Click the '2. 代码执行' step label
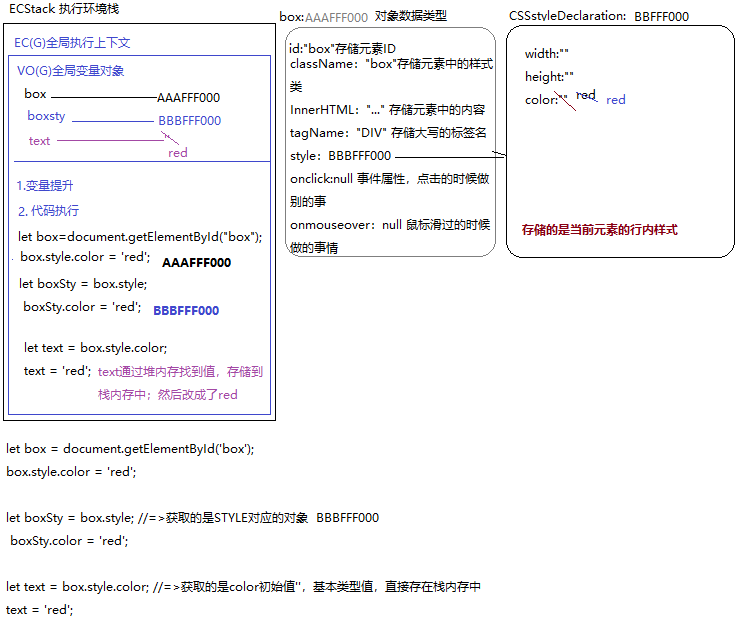Viewport: 754px width, 630px height. [48, 211]
